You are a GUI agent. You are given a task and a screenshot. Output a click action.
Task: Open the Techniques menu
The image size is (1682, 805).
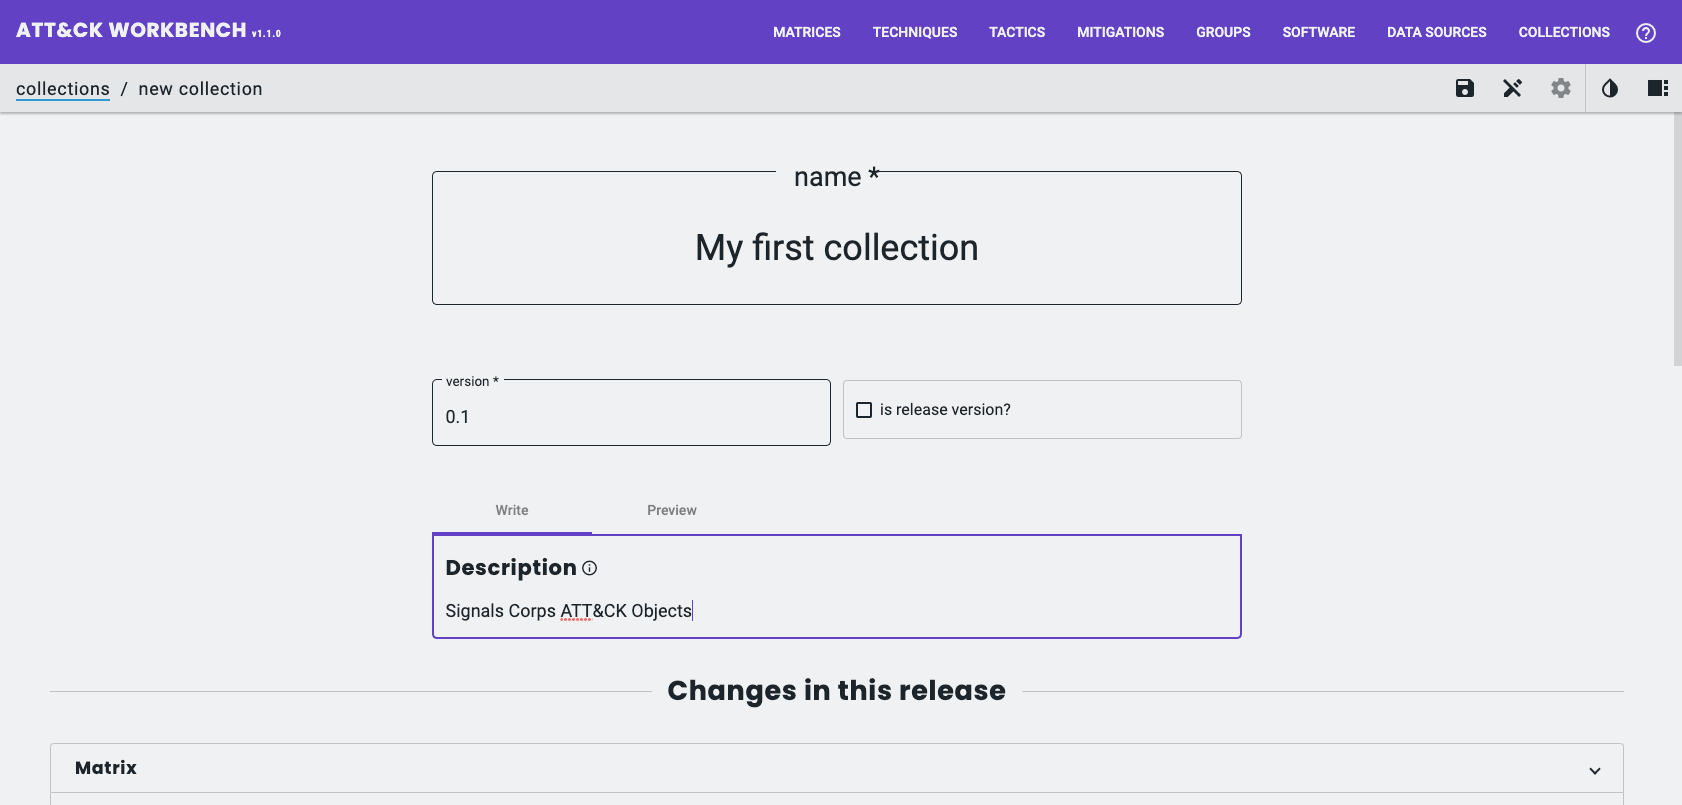pos(914,32)
